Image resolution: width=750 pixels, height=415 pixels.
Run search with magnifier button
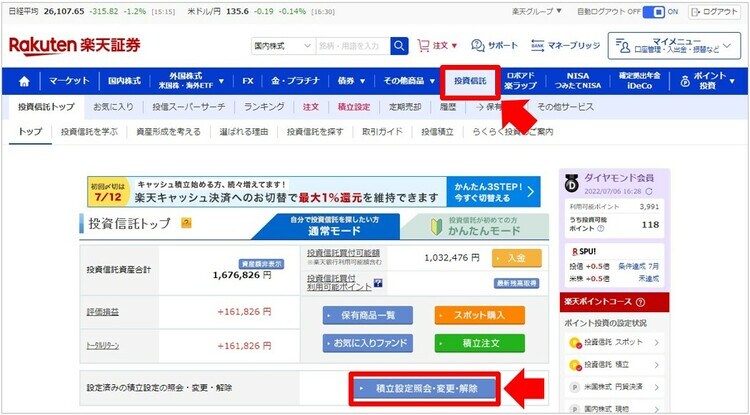click(399, 46)
